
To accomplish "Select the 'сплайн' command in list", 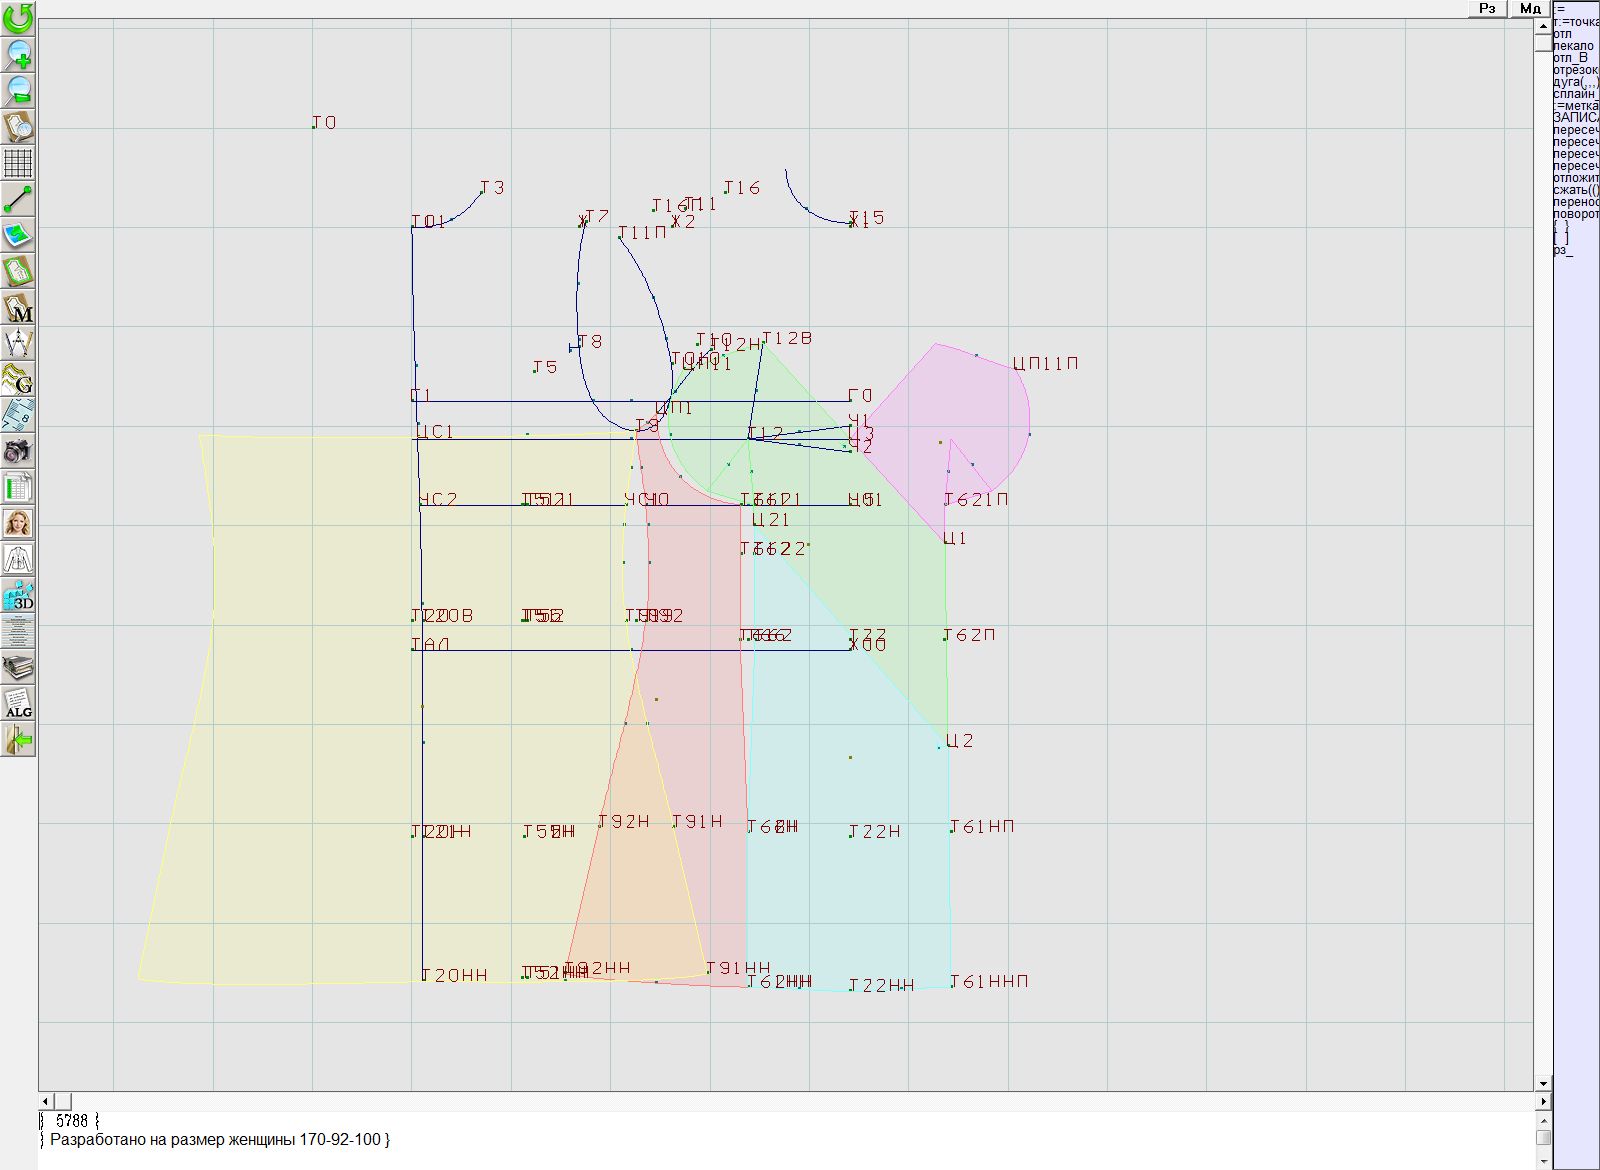I will tap(1574, 94).
